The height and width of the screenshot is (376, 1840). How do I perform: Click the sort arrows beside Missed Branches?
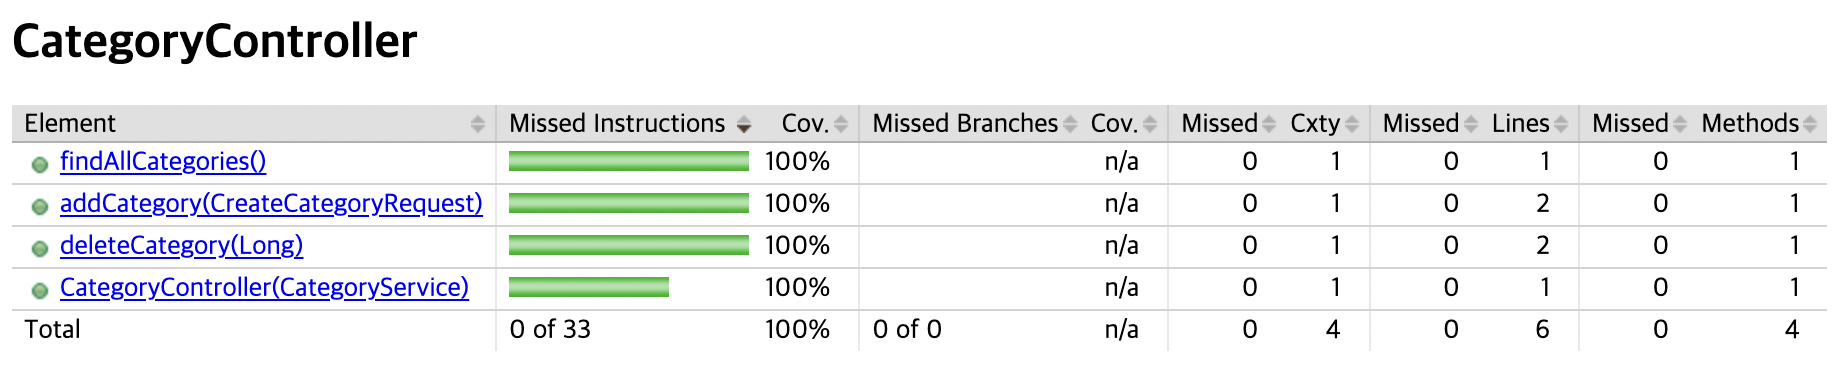pyautogui.click(x=1070, y=124)
